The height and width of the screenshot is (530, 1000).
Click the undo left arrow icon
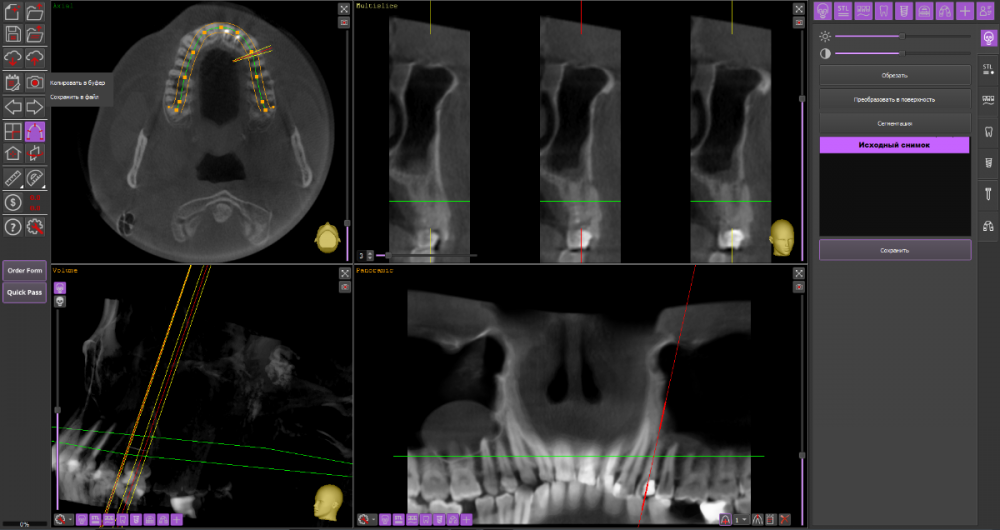[13, 106]
